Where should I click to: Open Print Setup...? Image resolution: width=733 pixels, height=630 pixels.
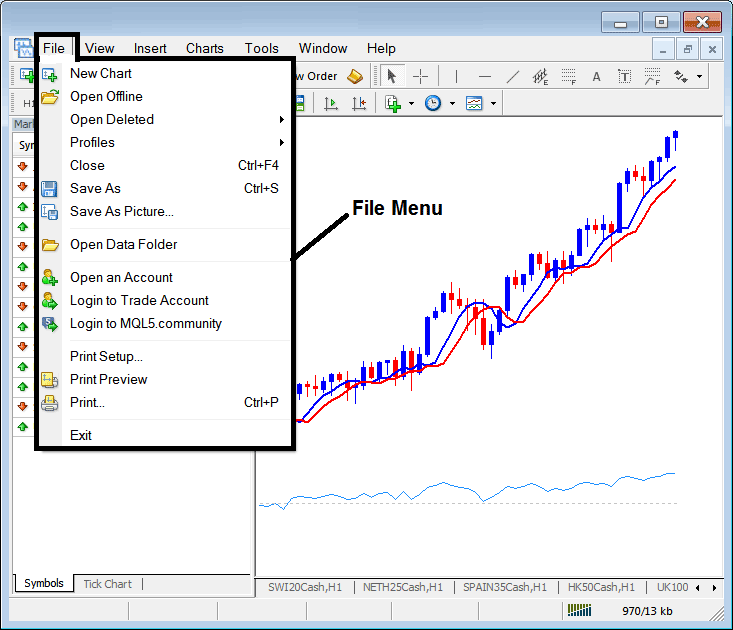tap(166, 356)
